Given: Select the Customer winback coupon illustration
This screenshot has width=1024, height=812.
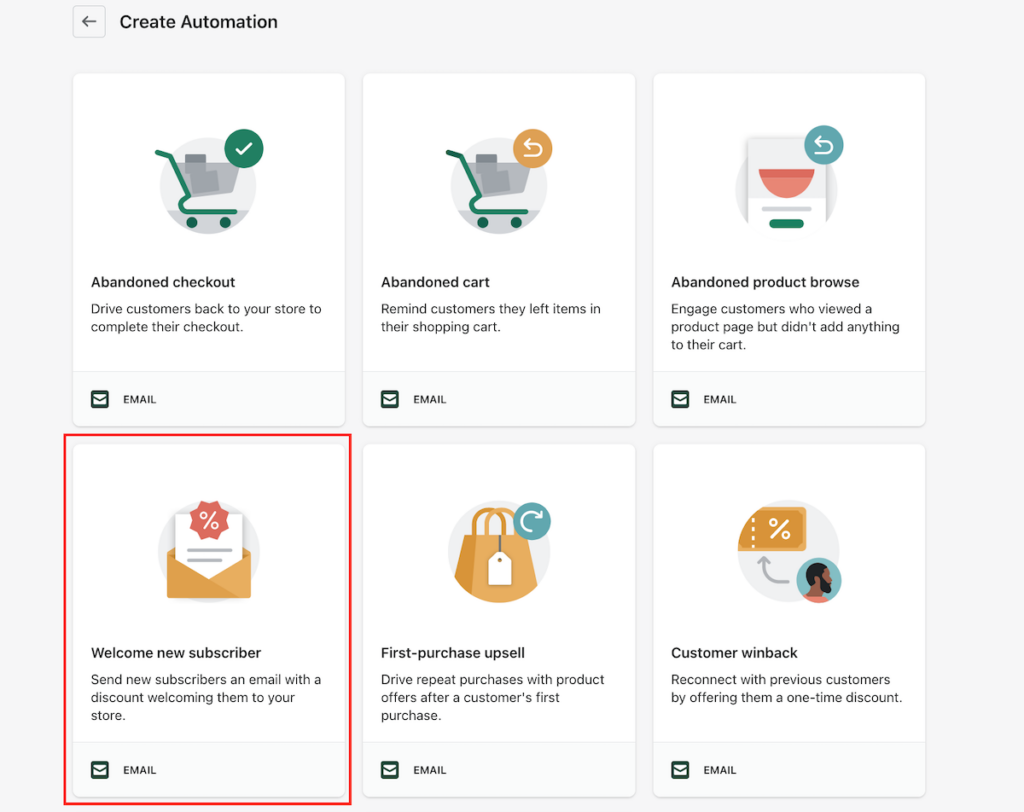Looking at the screenshot, I should point(789,552).
